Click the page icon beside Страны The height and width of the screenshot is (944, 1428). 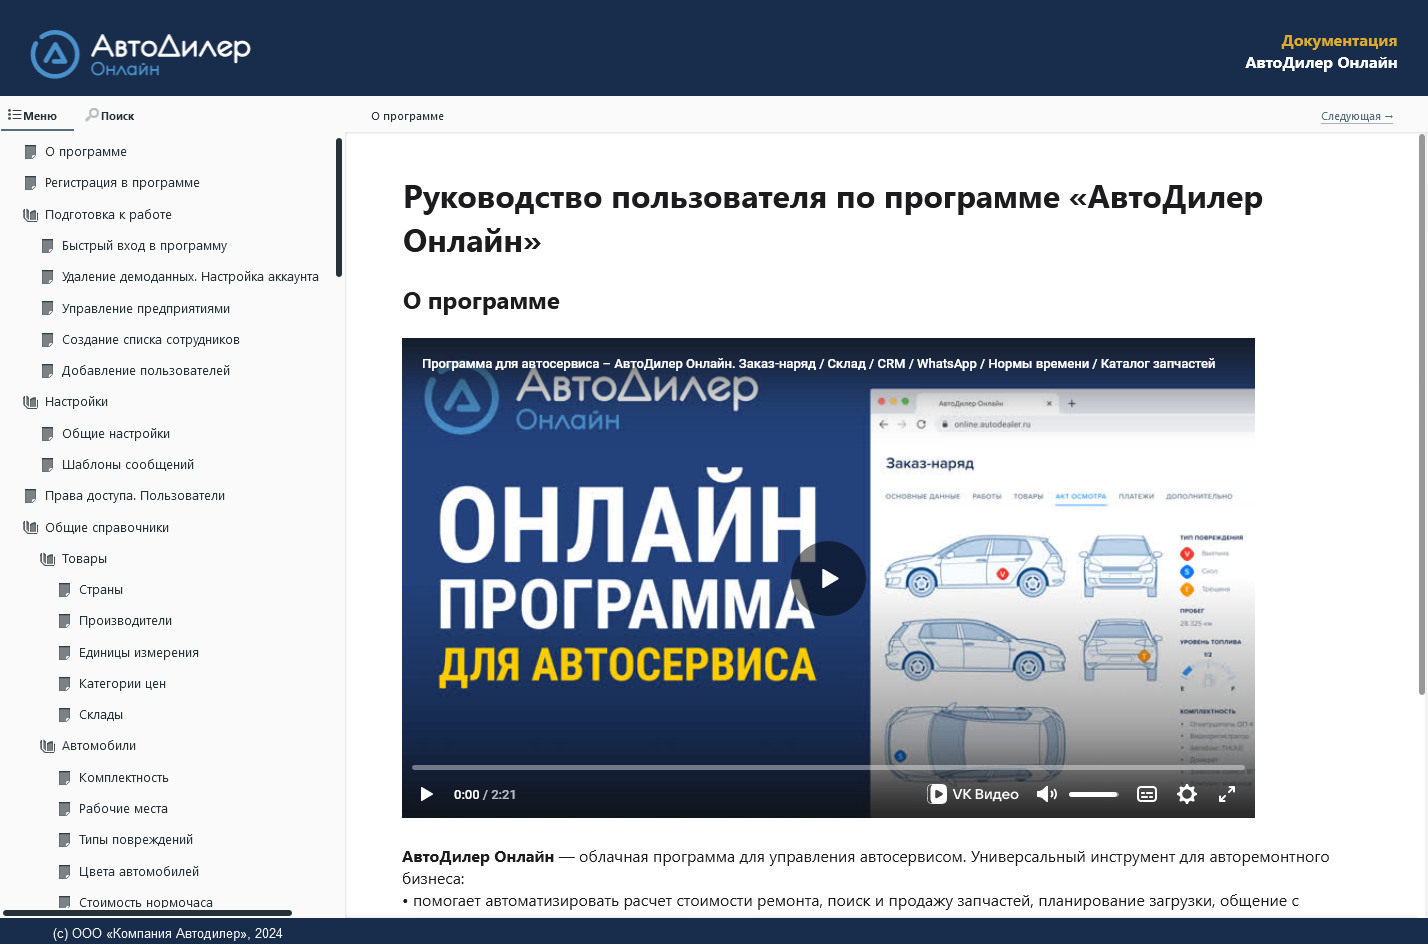65,590
